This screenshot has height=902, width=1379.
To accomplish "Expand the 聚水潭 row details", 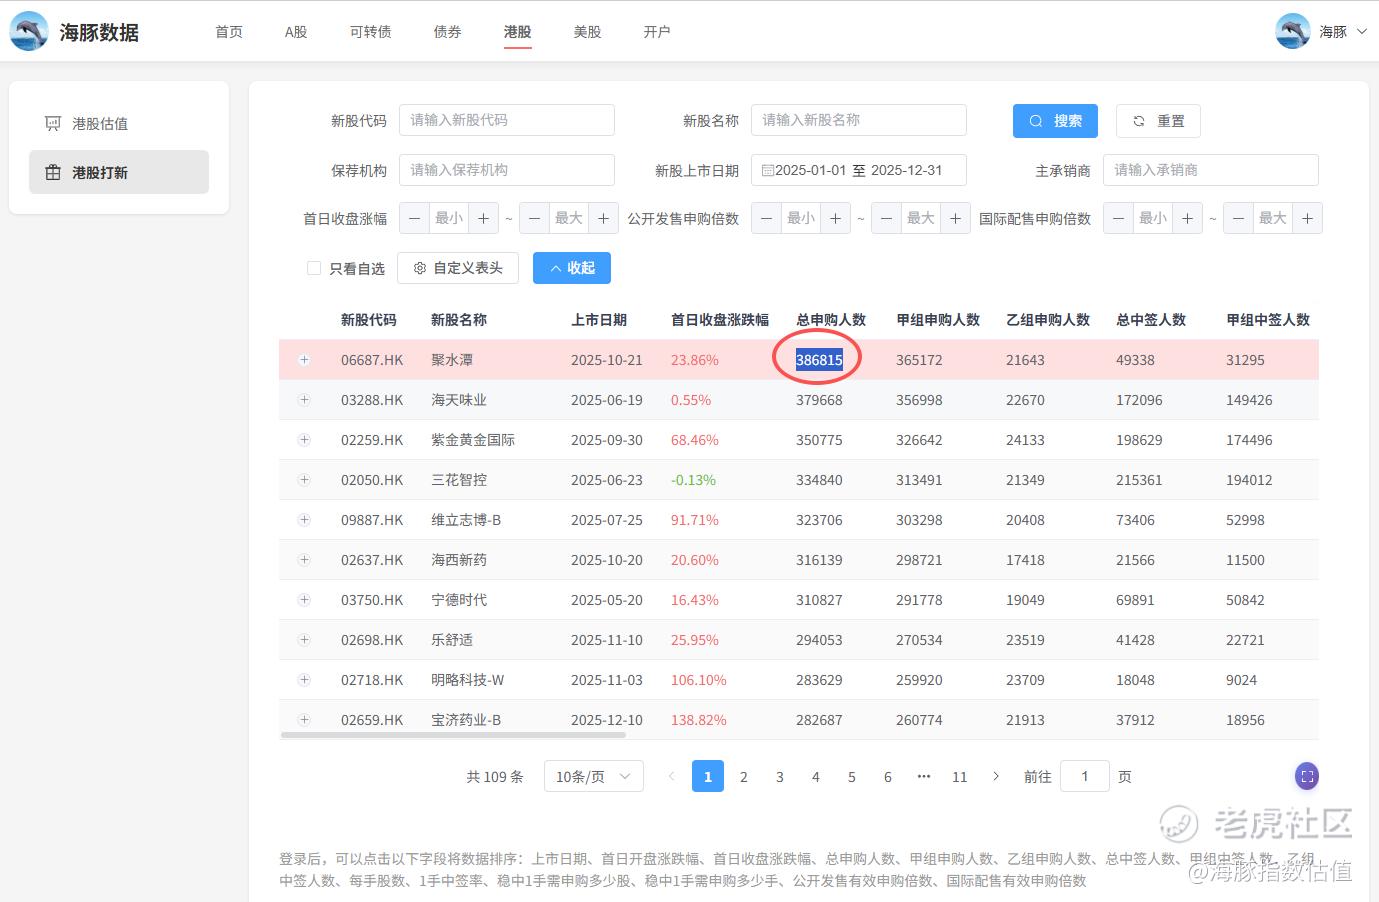I will tap(304, 360).
